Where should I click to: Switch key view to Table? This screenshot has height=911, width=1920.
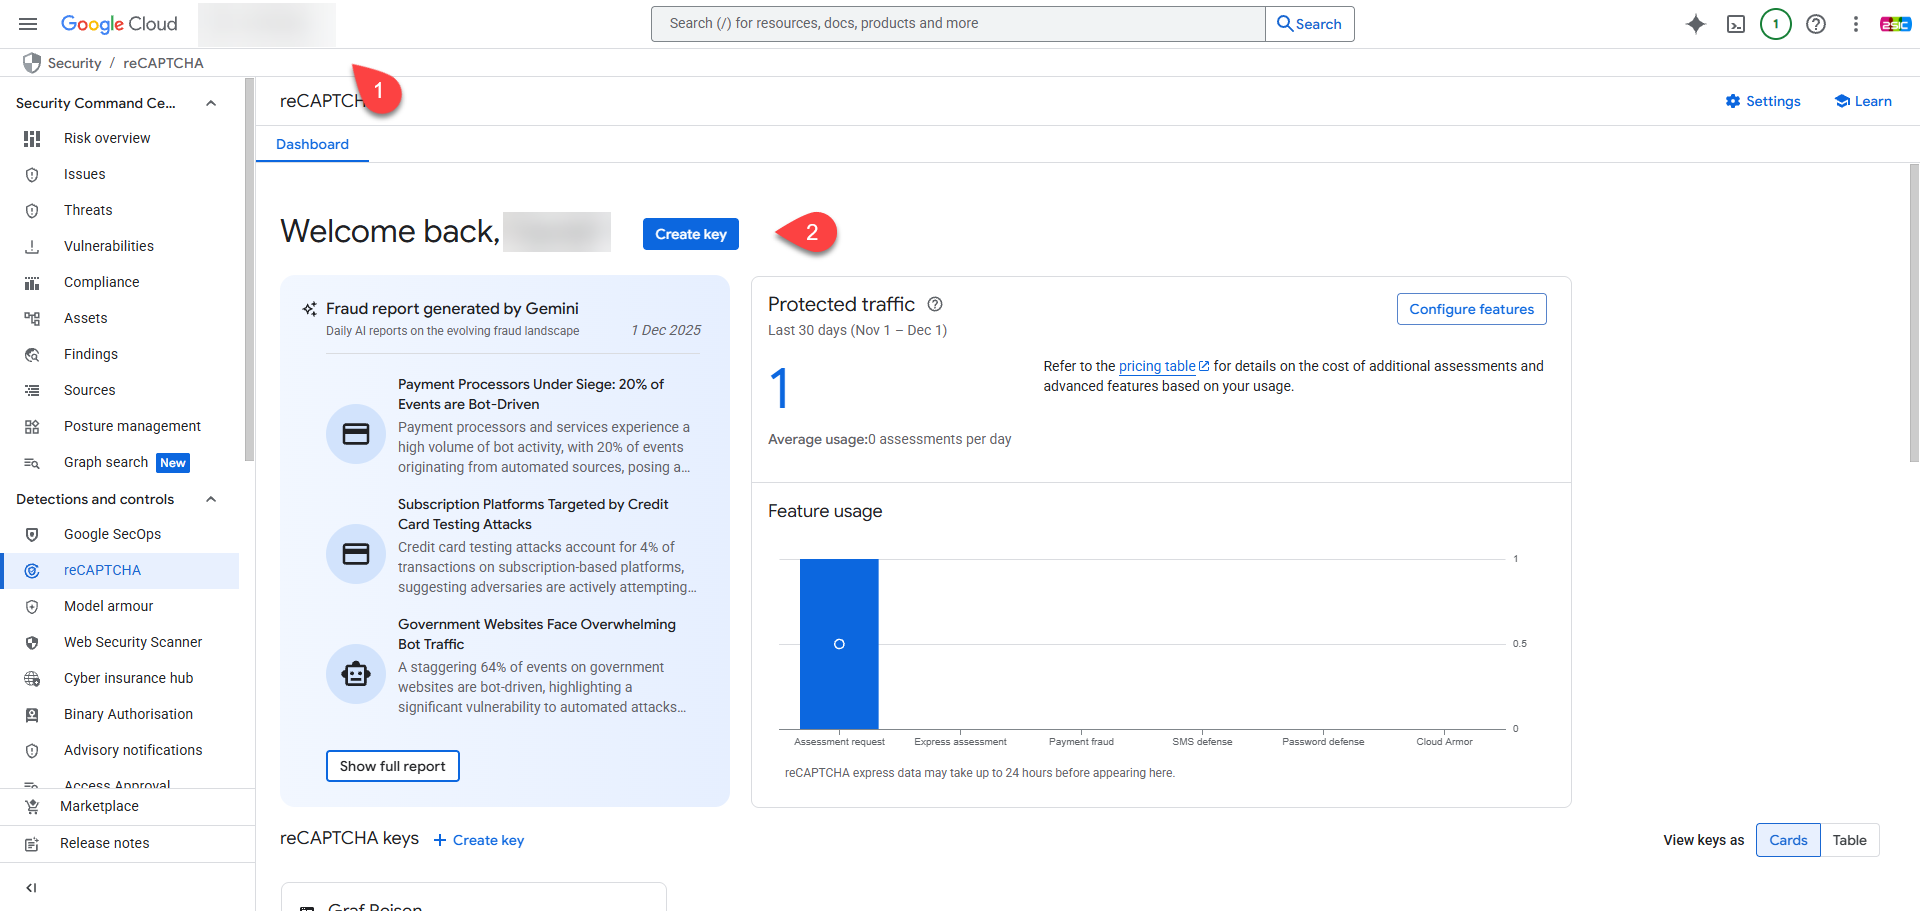point(1849,840)
